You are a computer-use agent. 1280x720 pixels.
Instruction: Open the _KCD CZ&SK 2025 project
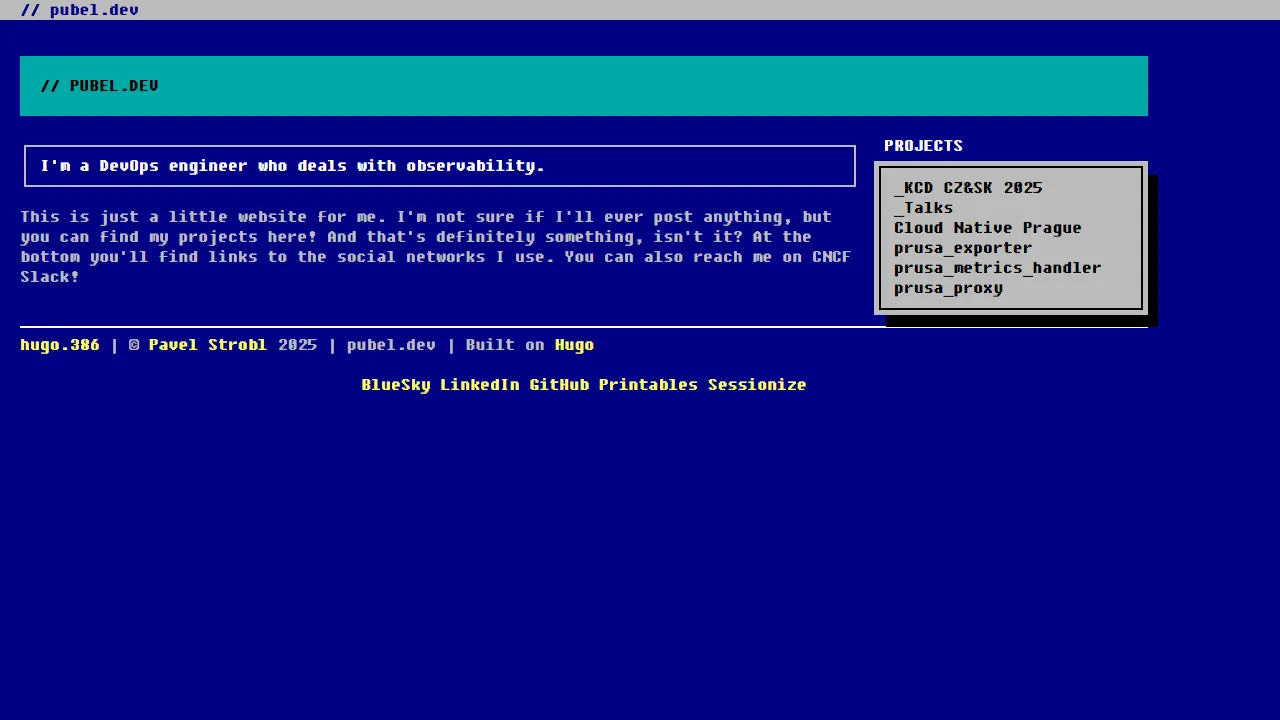click(968, 188)
